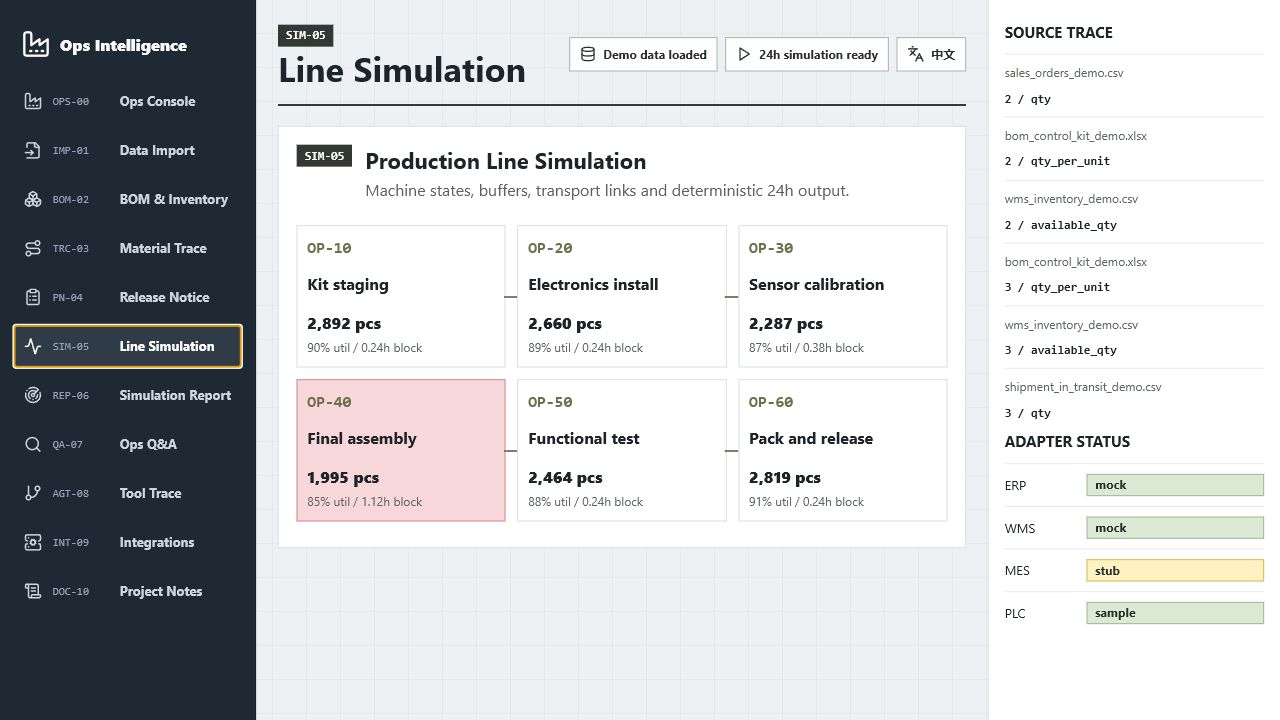Viewport: 1280px width, 720px height.
Task: Select the OP-20 Electronics install card
Action: click(622, 296)
